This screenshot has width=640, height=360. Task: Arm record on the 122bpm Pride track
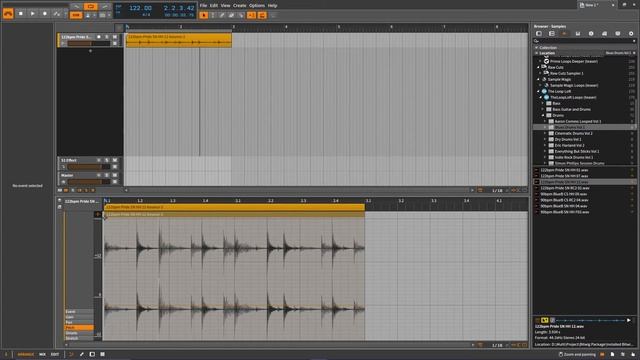click(99, 37)
